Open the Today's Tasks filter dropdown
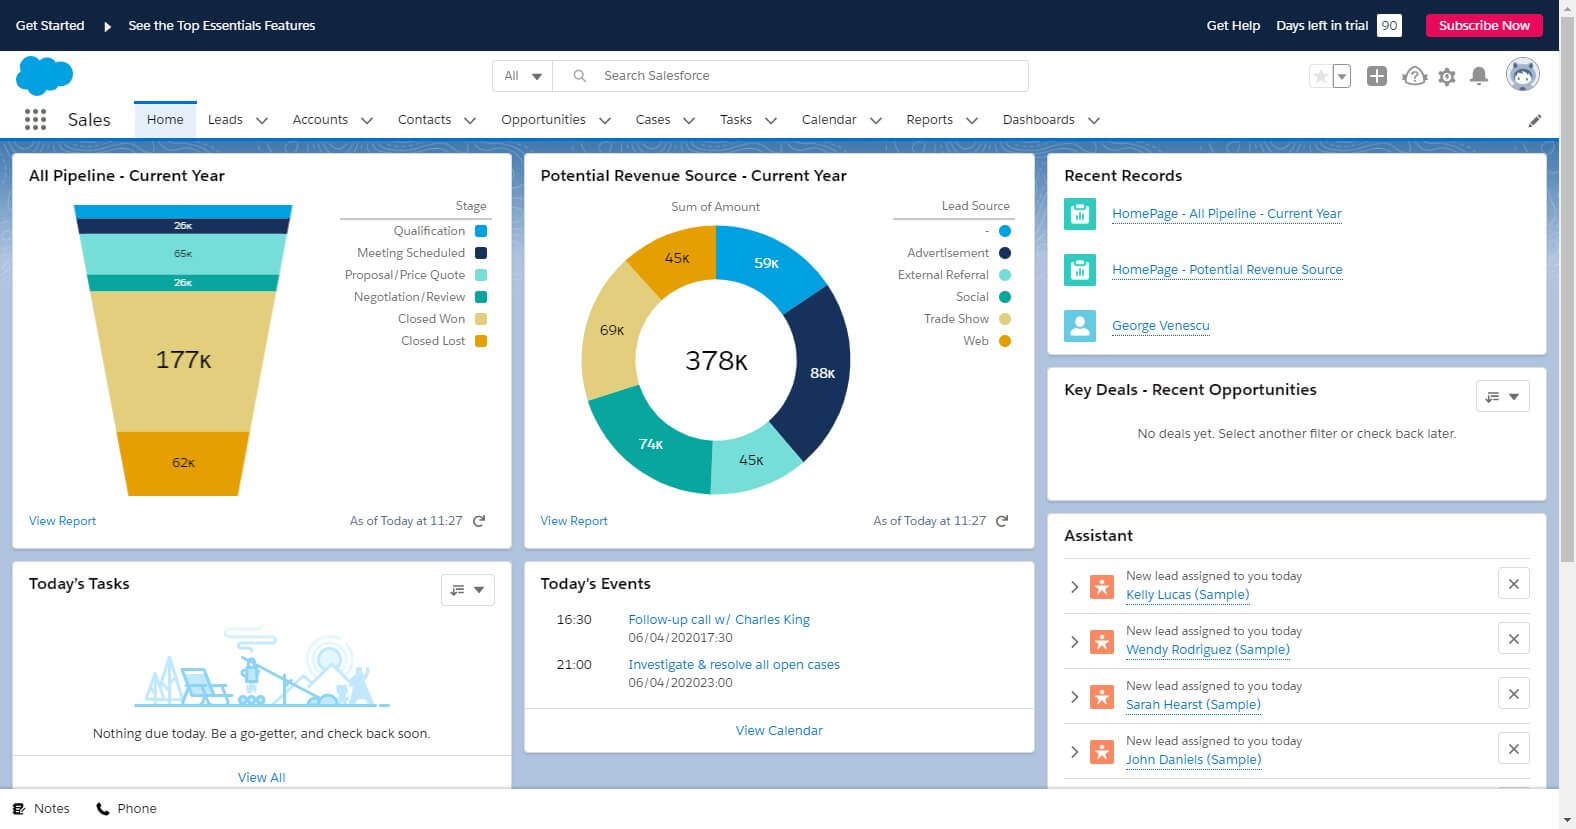Screen dimensions: 1576x829 [x=468, y=590]
